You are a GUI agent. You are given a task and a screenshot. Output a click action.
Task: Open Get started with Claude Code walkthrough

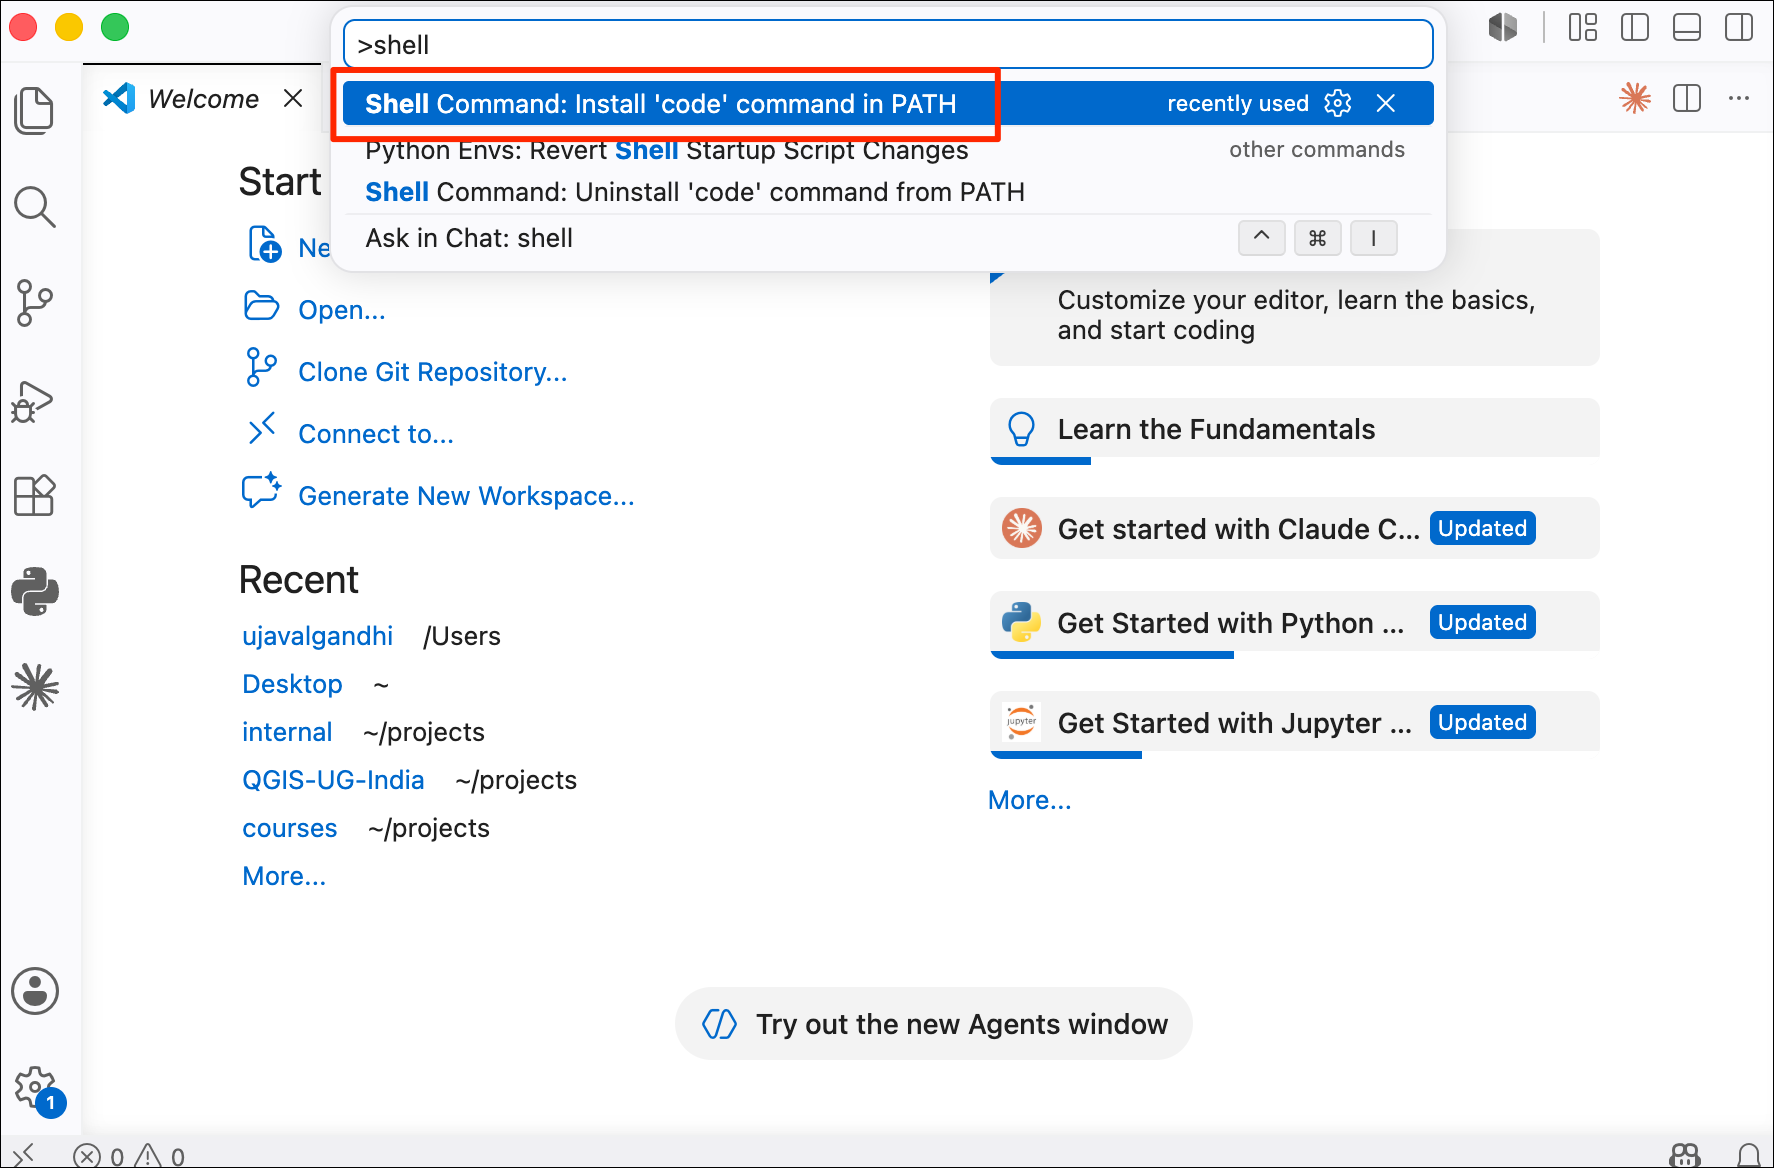tap(1294, 528)
